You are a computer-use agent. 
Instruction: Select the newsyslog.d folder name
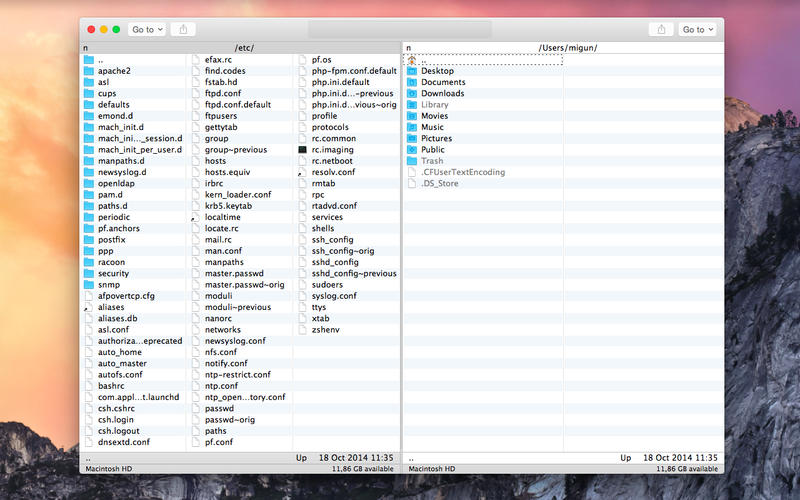click(122, 172)
